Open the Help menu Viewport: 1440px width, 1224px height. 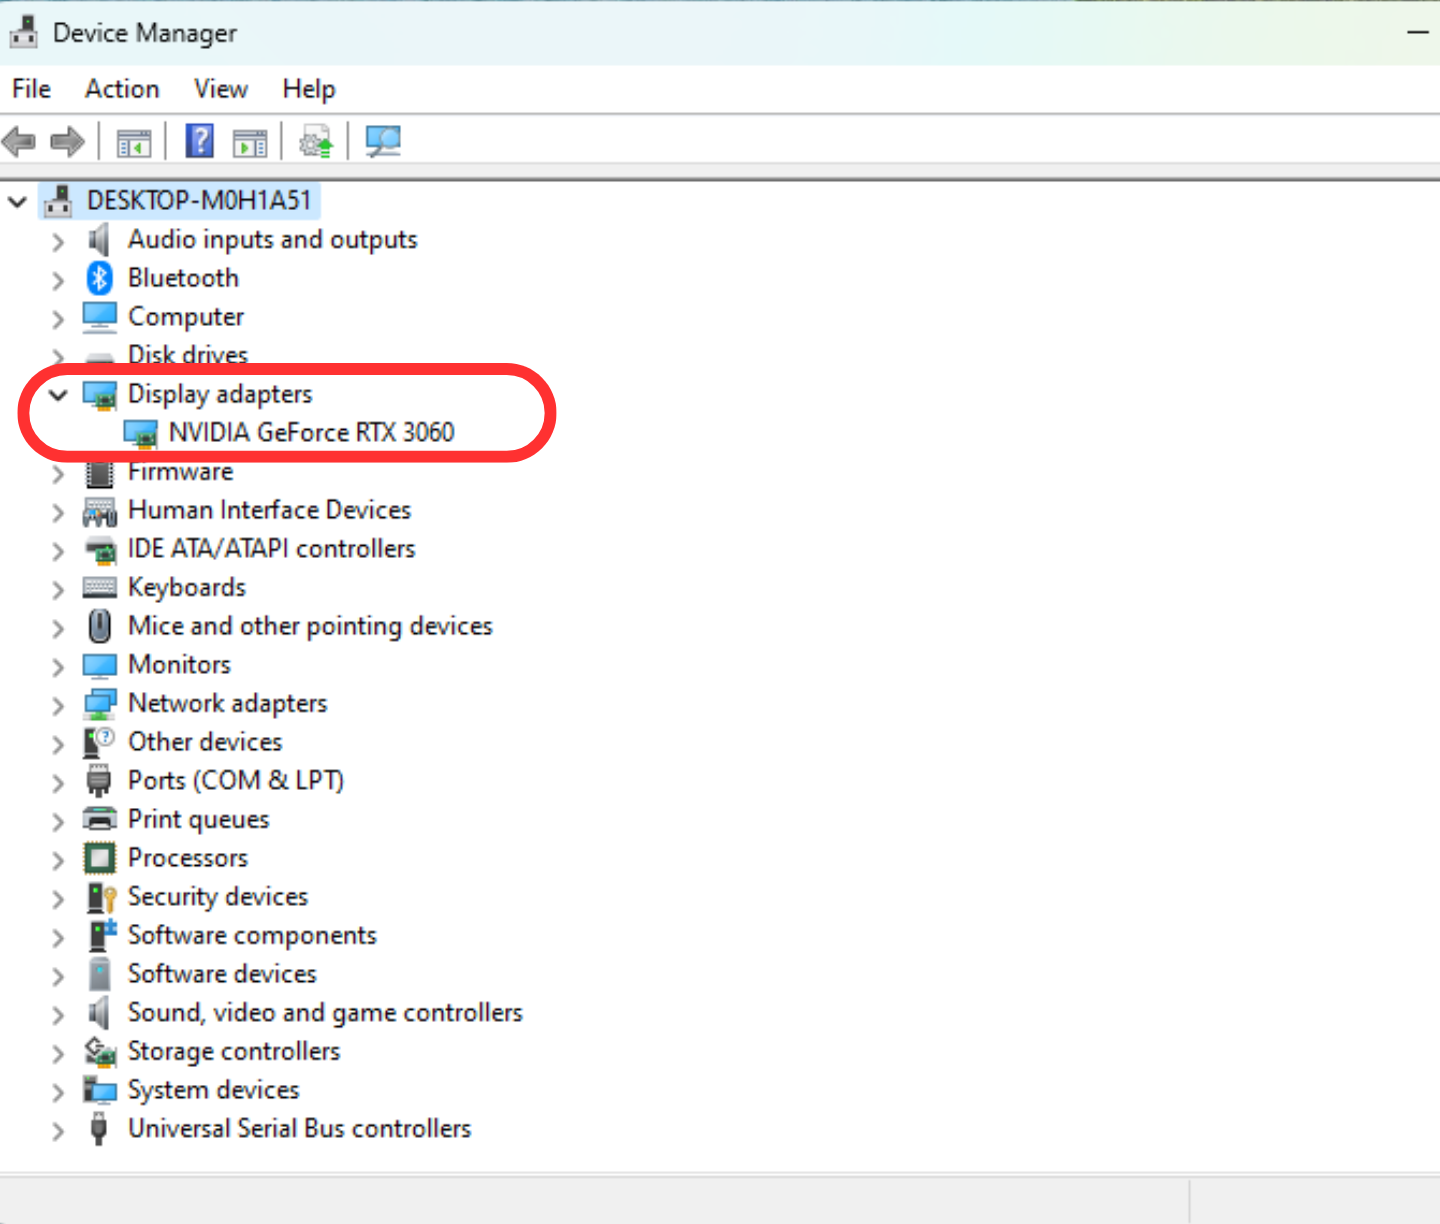pos(309,89)
